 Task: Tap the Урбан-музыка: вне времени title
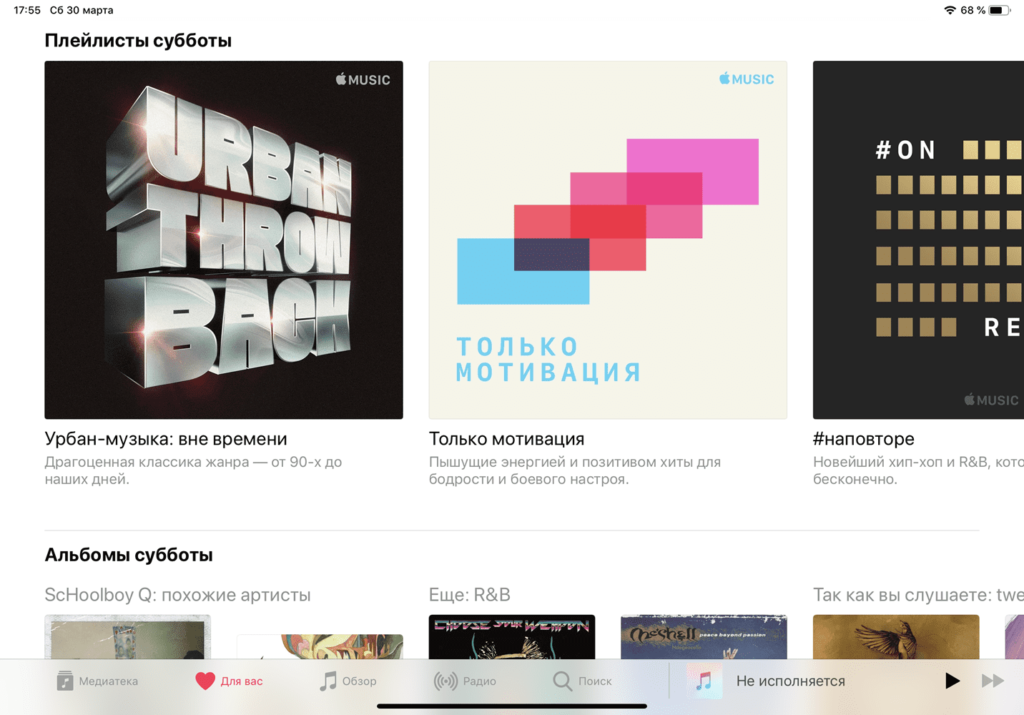166,439
